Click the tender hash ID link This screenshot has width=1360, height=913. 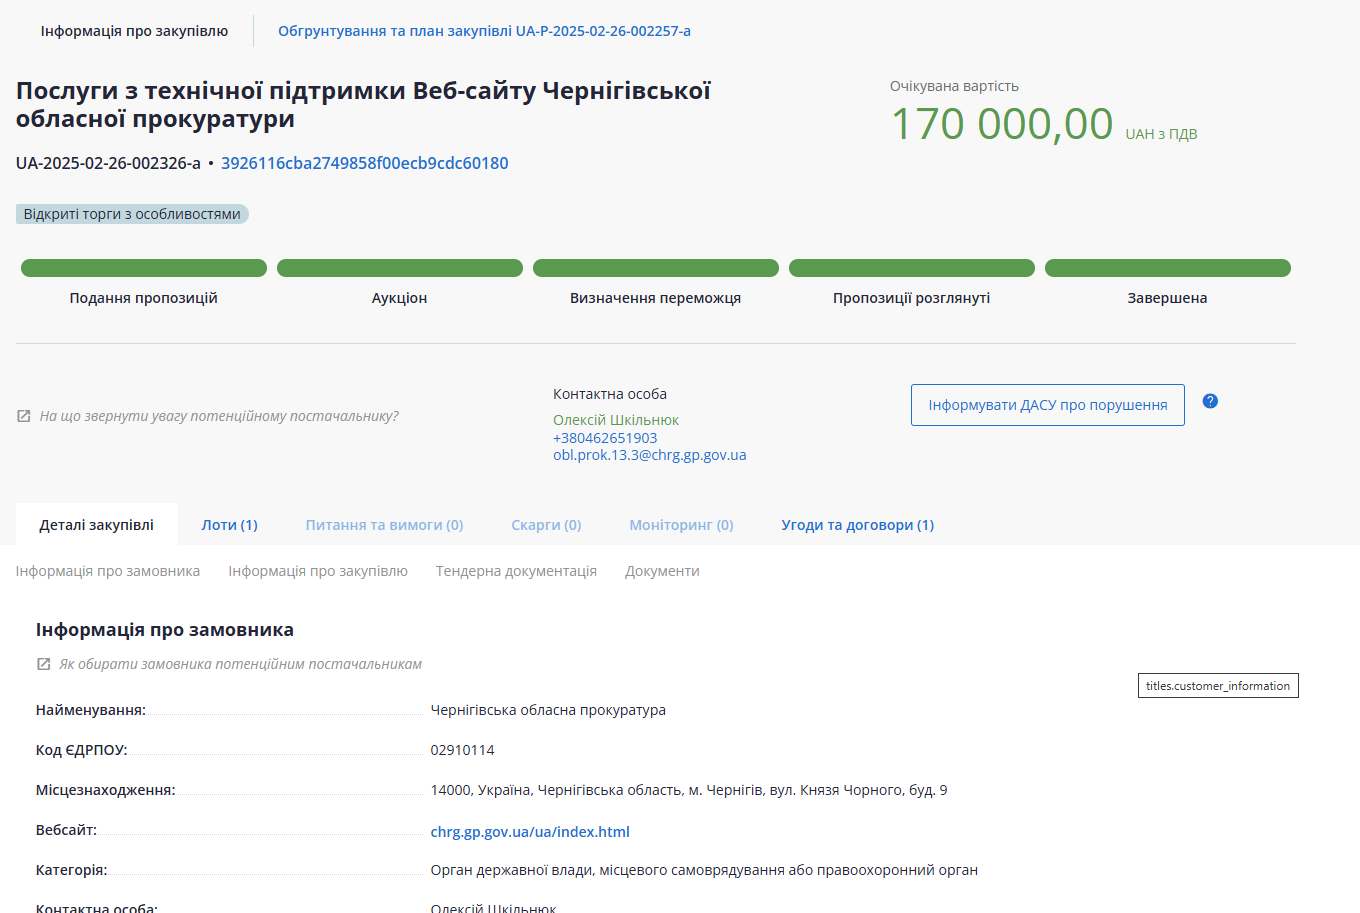[364, 163]
